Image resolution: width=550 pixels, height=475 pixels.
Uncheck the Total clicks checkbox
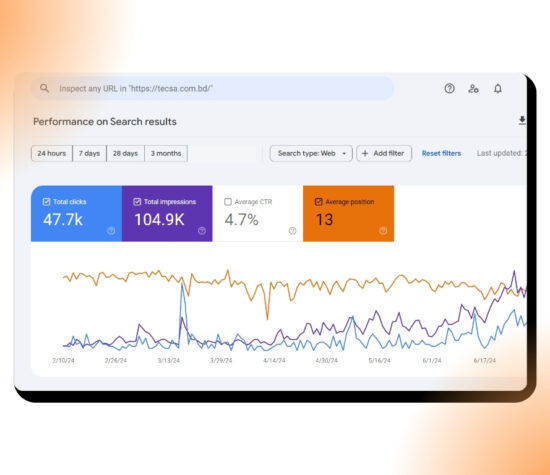46,202
